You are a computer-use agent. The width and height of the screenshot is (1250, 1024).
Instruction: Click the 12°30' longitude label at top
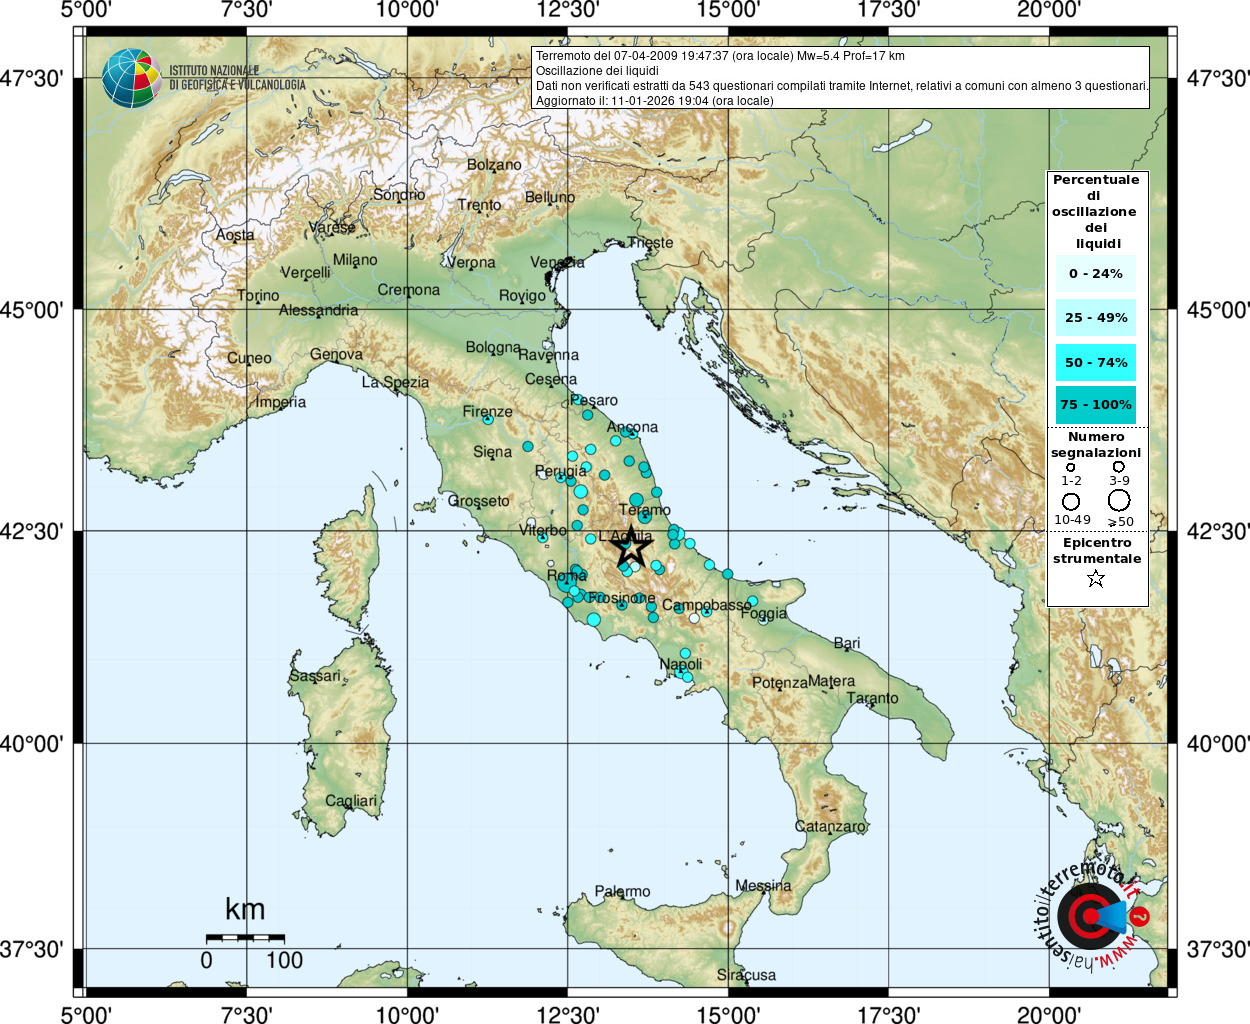568,10
